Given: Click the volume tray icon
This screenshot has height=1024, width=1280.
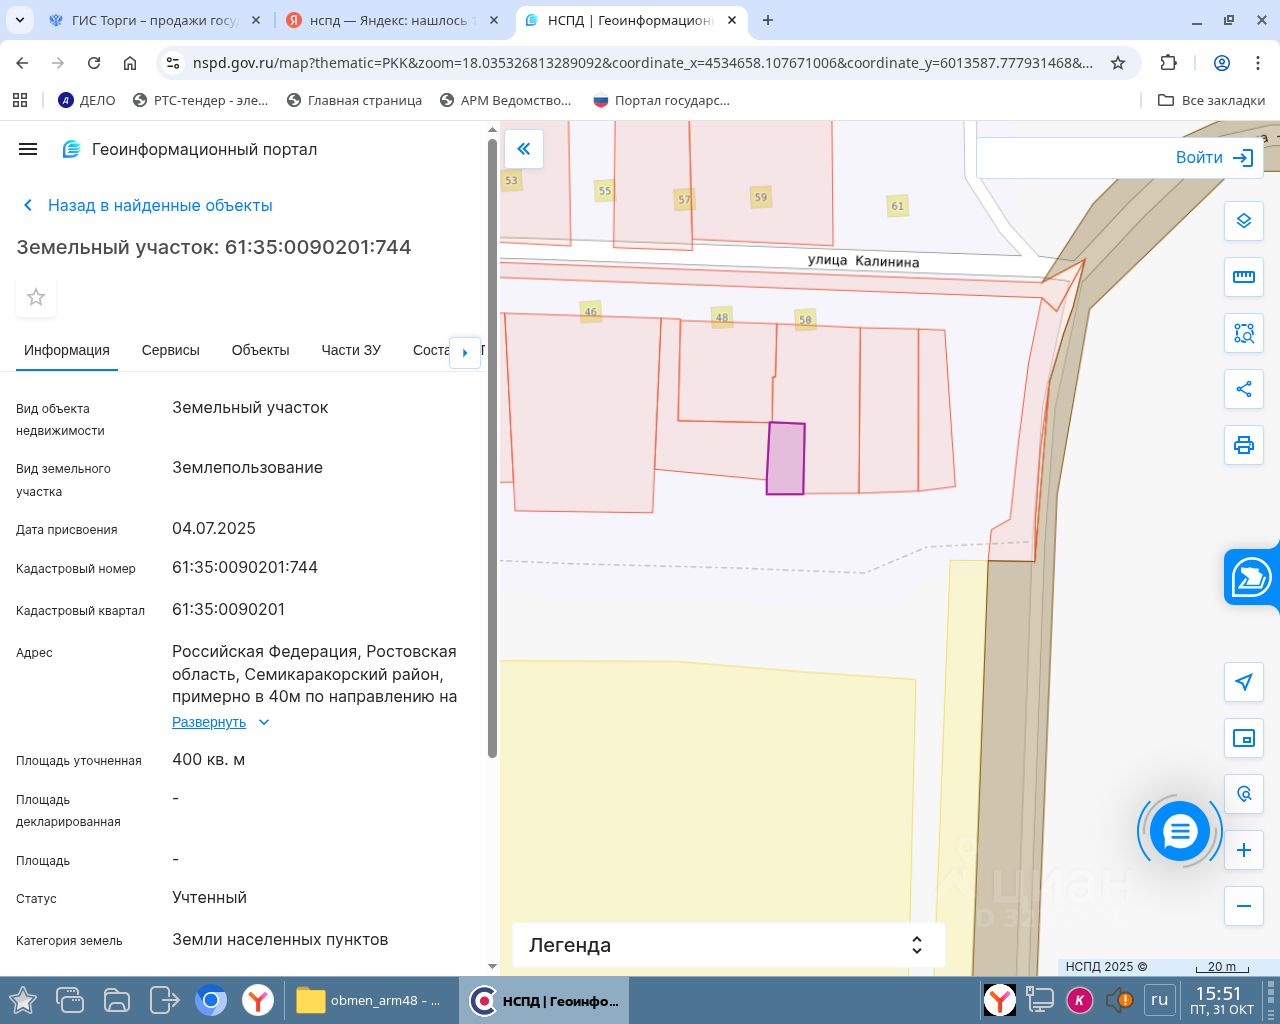Looking at the screenshot, I should pos(1119,999).
